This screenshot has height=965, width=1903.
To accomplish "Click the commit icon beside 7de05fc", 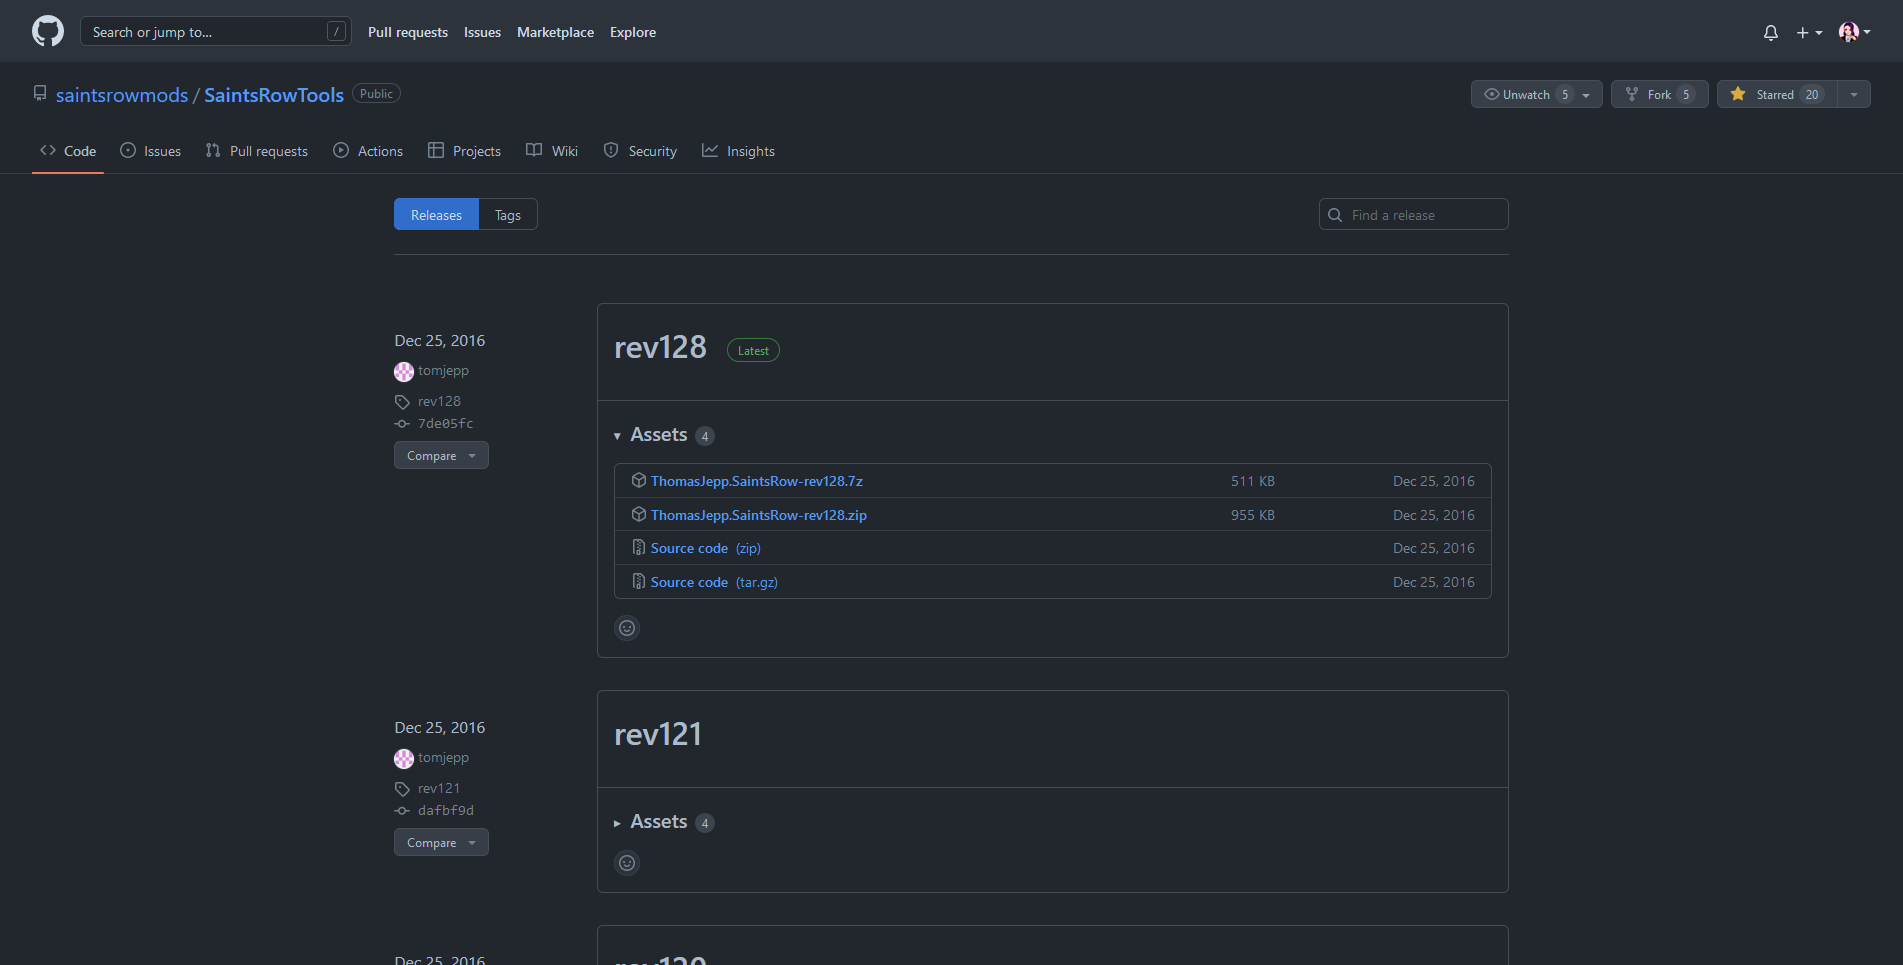I will [402, 424].
